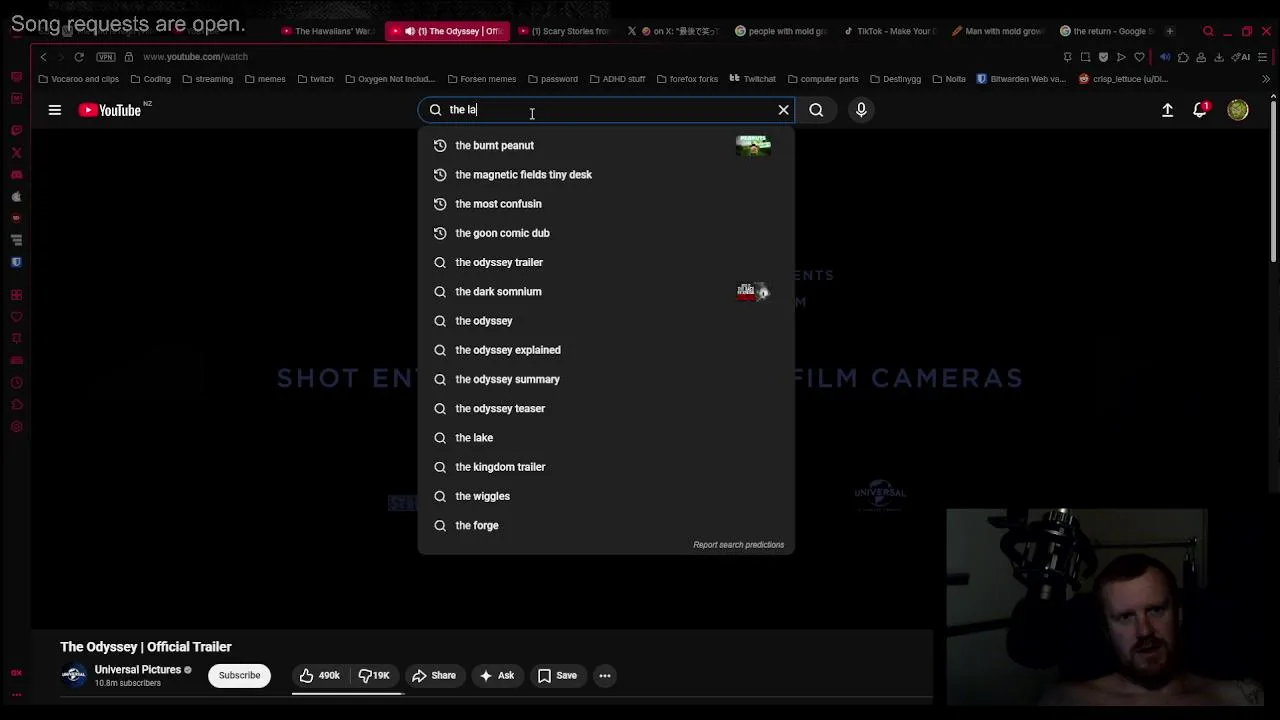Open the Bitwarden Web vault bookmark

(1021, 79)
